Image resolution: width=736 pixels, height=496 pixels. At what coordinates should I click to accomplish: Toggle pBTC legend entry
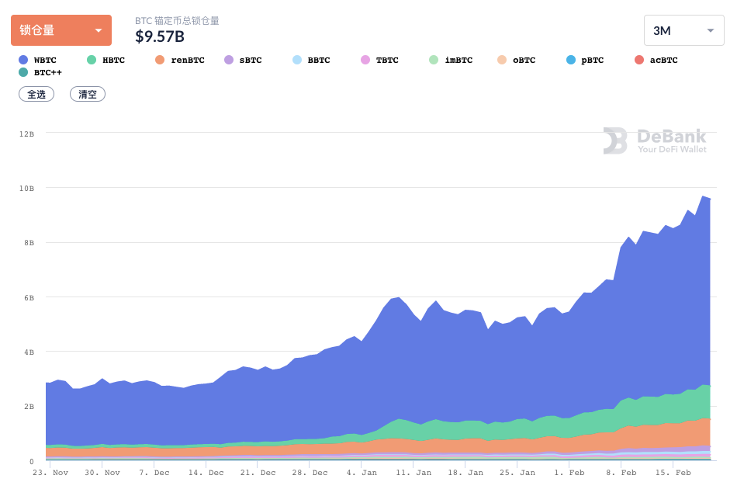click(584, 60)
